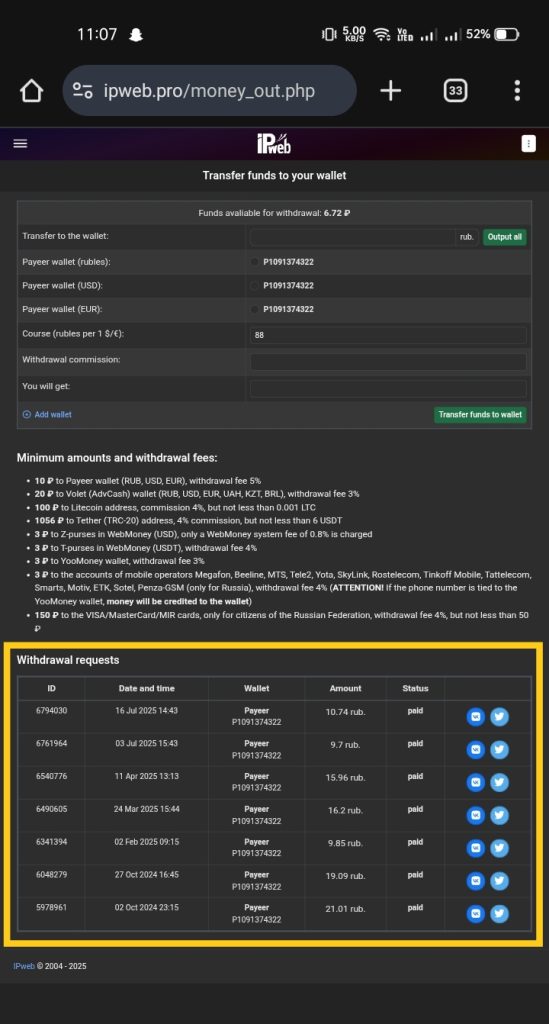Click the 9.7 rub. amount cell

(345, 744)
